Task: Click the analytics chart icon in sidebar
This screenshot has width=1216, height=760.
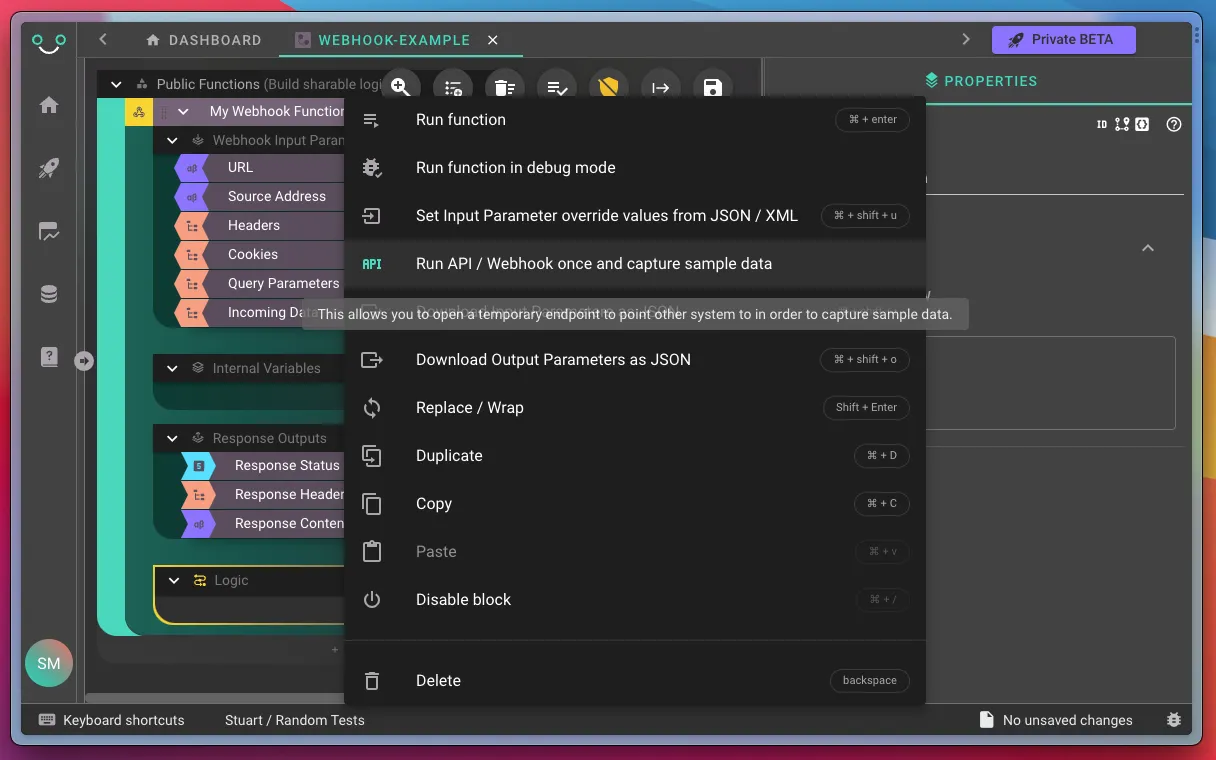Action: [49, 232]
